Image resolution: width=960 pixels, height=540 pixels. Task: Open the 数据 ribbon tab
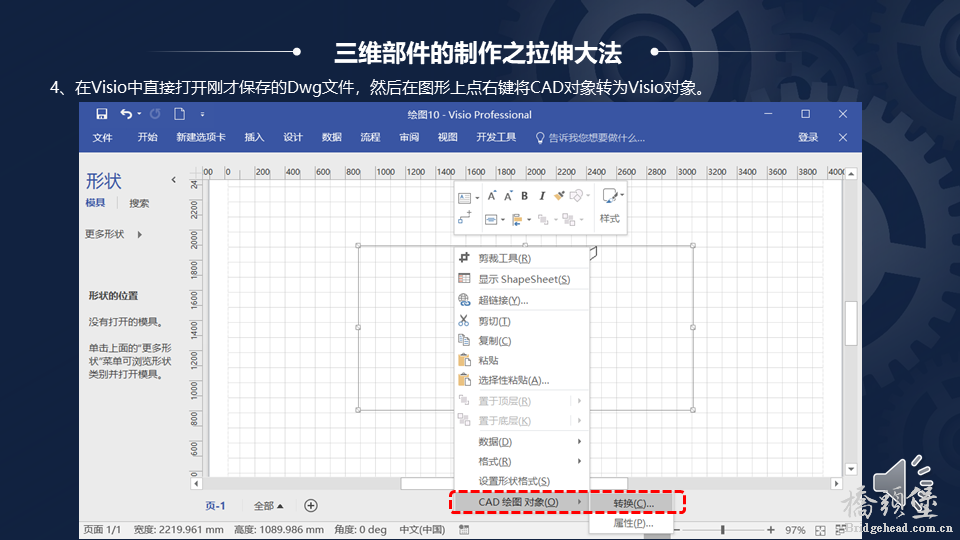coord(331,137)
